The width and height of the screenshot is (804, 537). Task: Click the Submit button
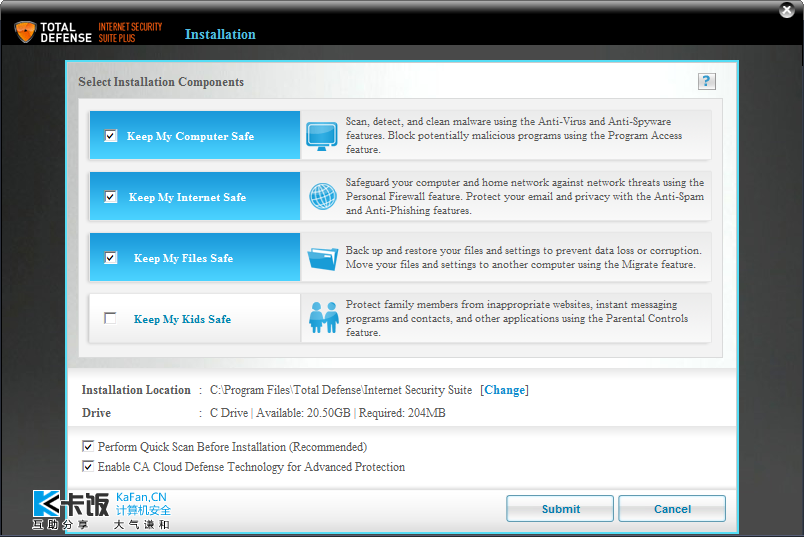(560, 508)
